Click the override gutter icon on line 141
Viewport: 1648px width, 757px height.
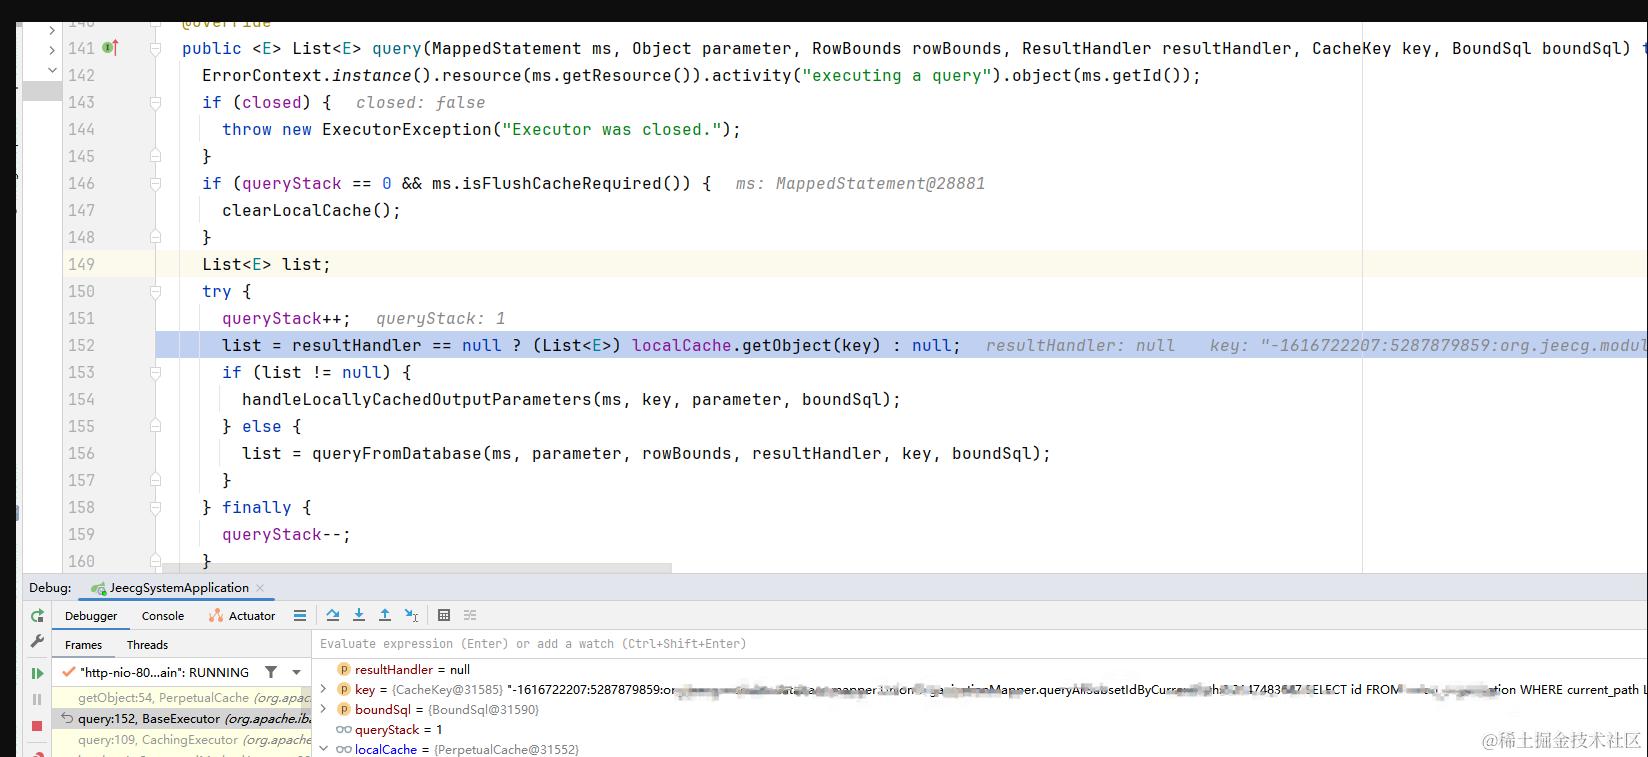pyautogui.click(x=110, y=48)
